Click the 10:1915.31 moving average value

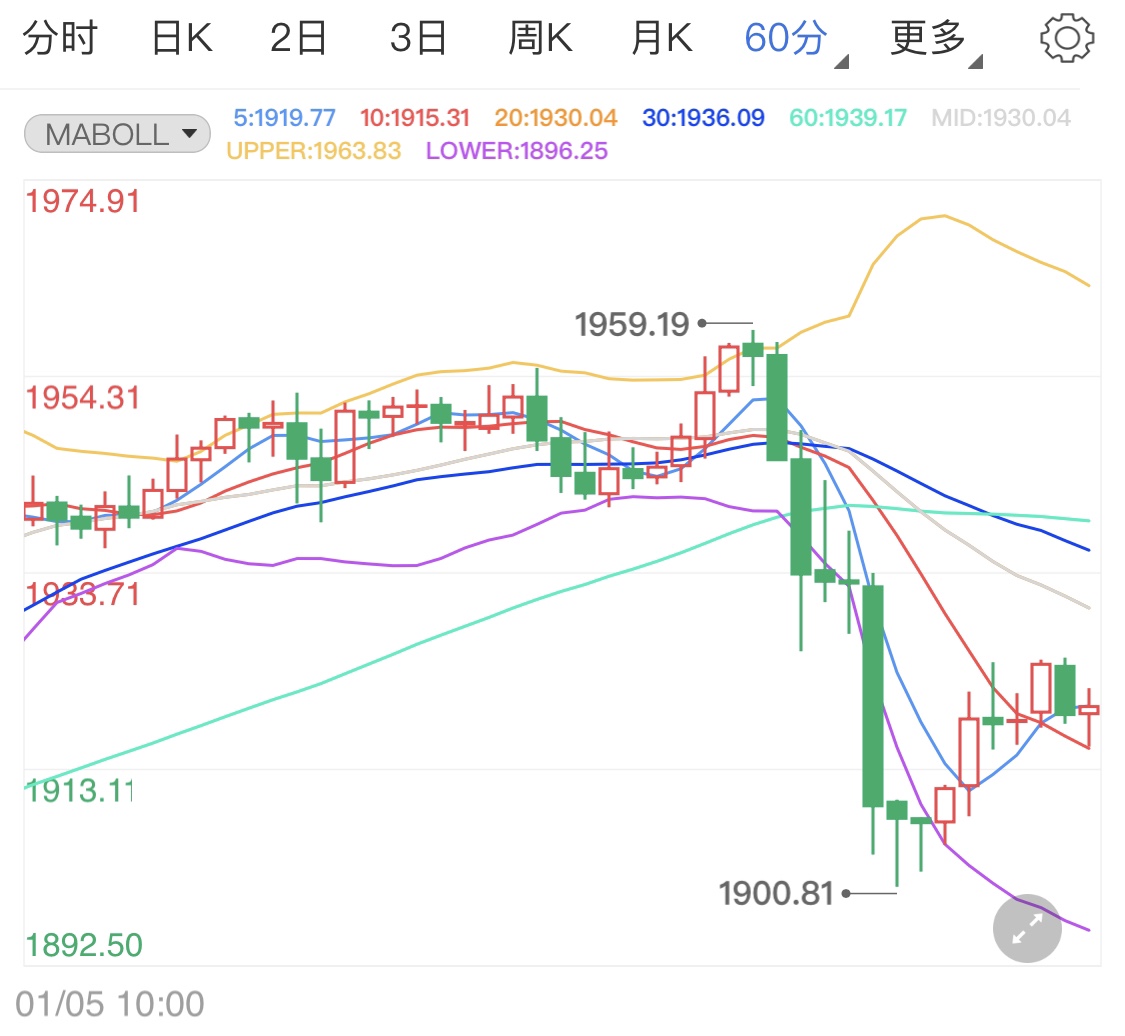[x=415, y=118]
